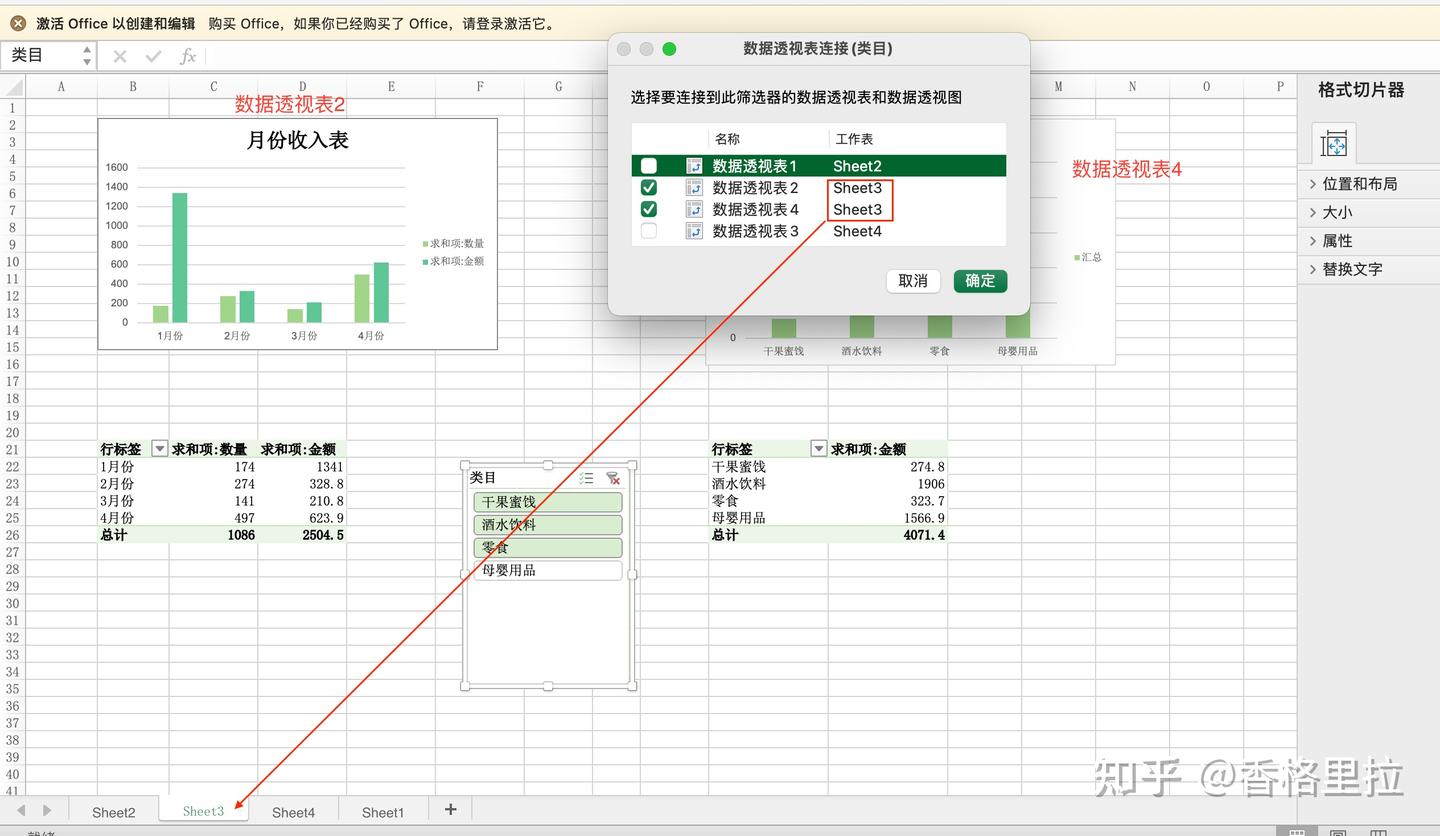Click the 工作表 column header in dialog
Screen dimensions: 1440x836
click(x=854, y=139)
